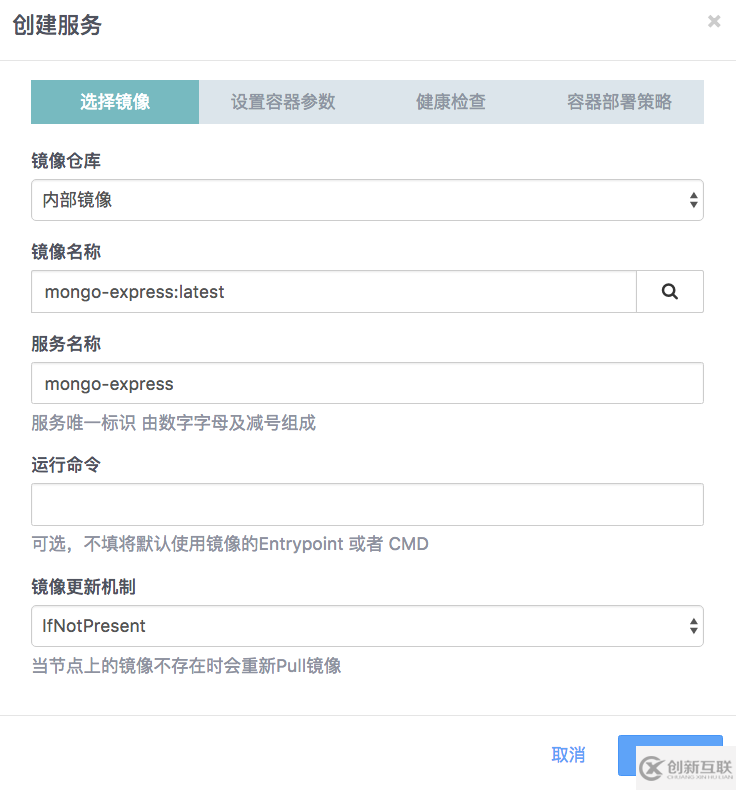Click the 镜像名称 field label
Viewport: 736px width, 790px height.
[66, 253]
